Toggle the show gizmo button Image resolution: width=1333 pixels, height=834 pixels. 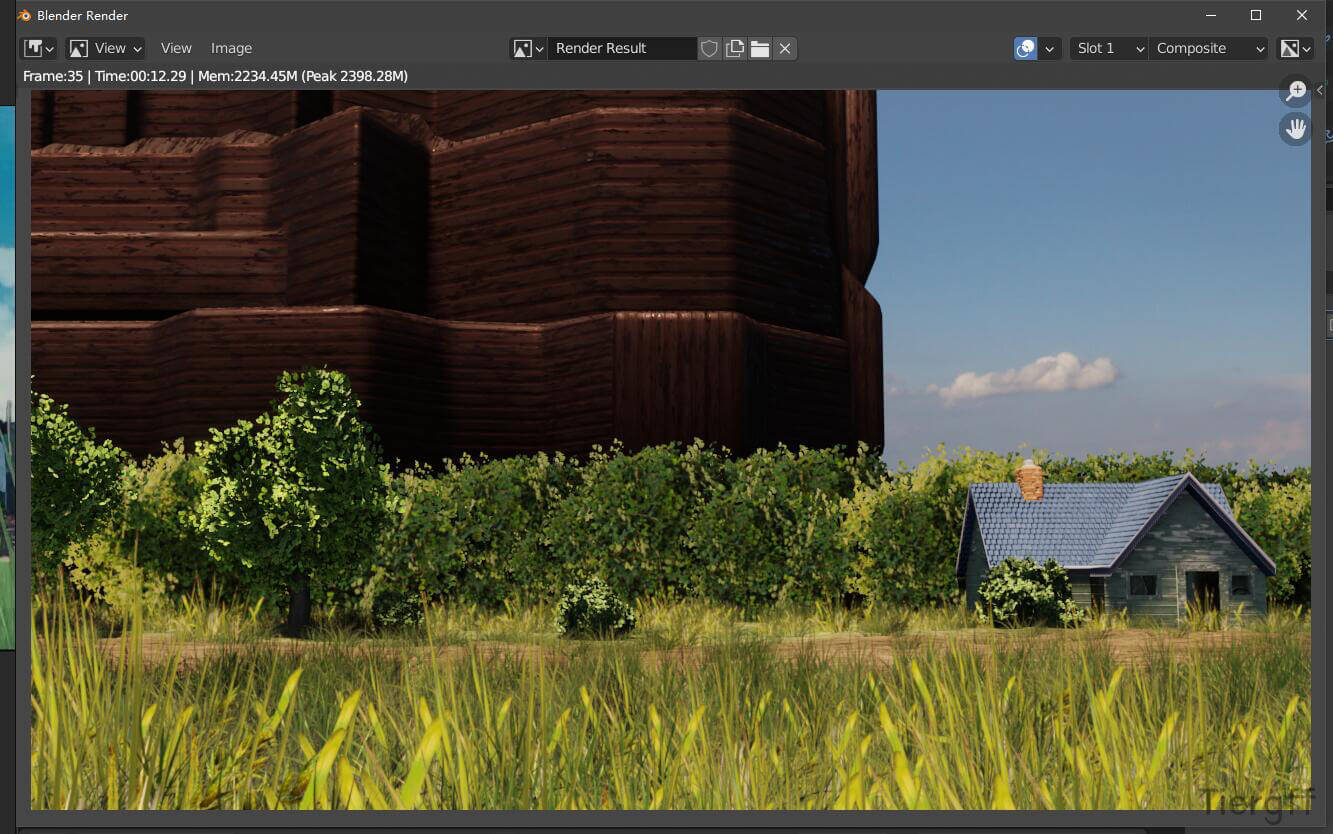click(x=1025, y=48)
